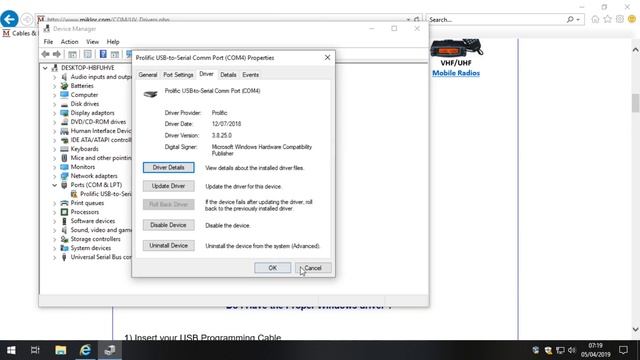
Task: Switch to the Events tab
Action: tap(251, 75)
